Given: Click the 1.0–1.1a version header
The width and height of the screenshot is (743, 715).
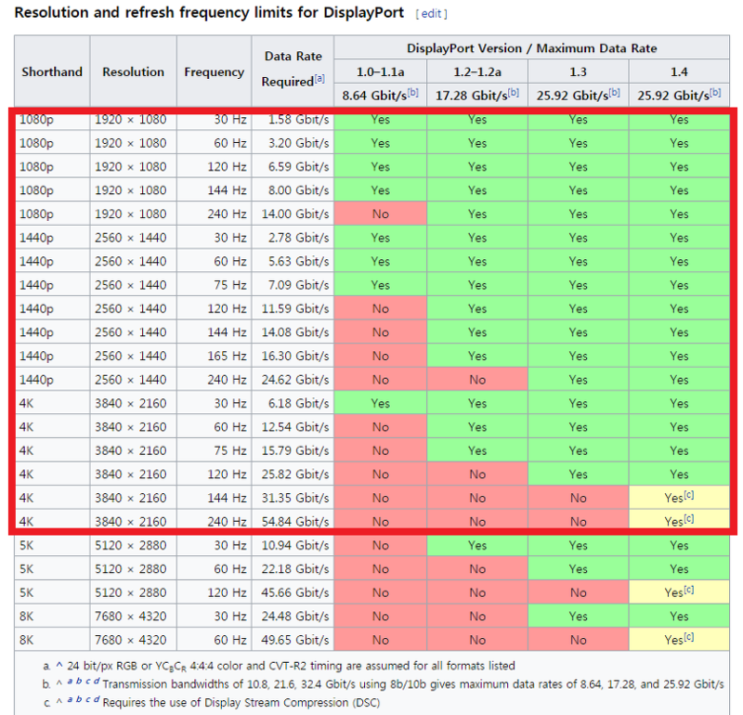Looking at the screenshot, I should pos(381,72).
